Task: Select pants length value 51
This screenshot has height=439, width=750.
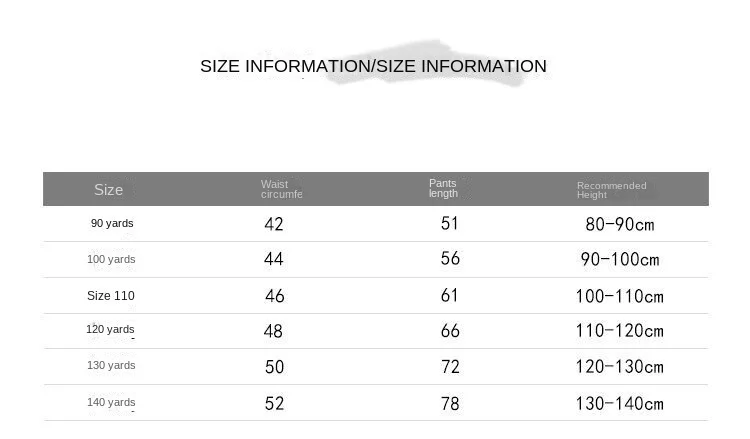Action: point(449,223)
